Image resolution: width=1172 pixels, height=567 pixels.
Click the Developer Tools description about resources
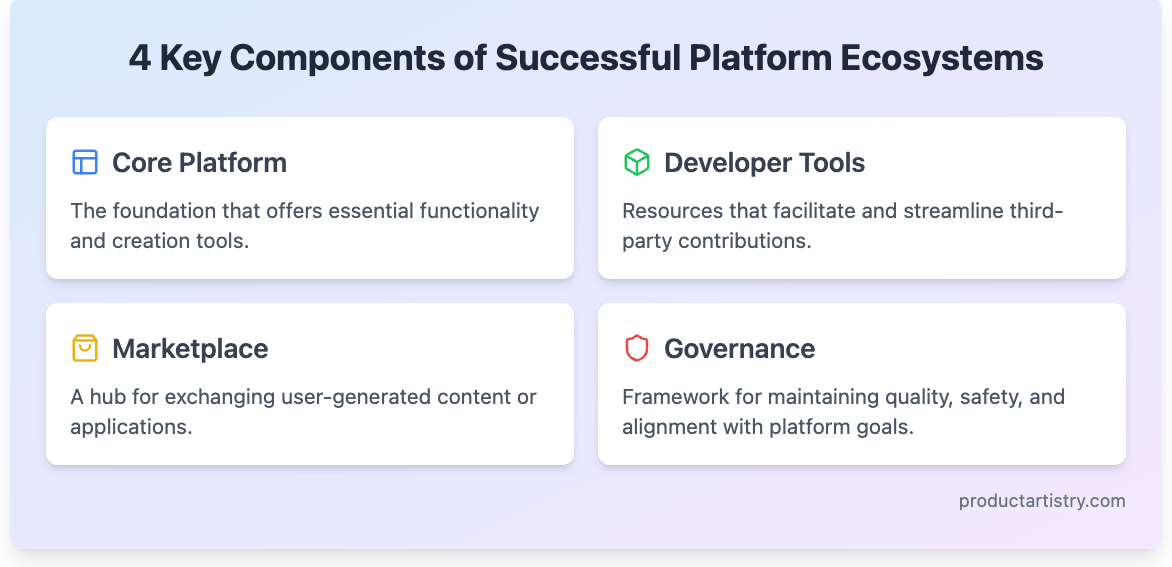842,226
